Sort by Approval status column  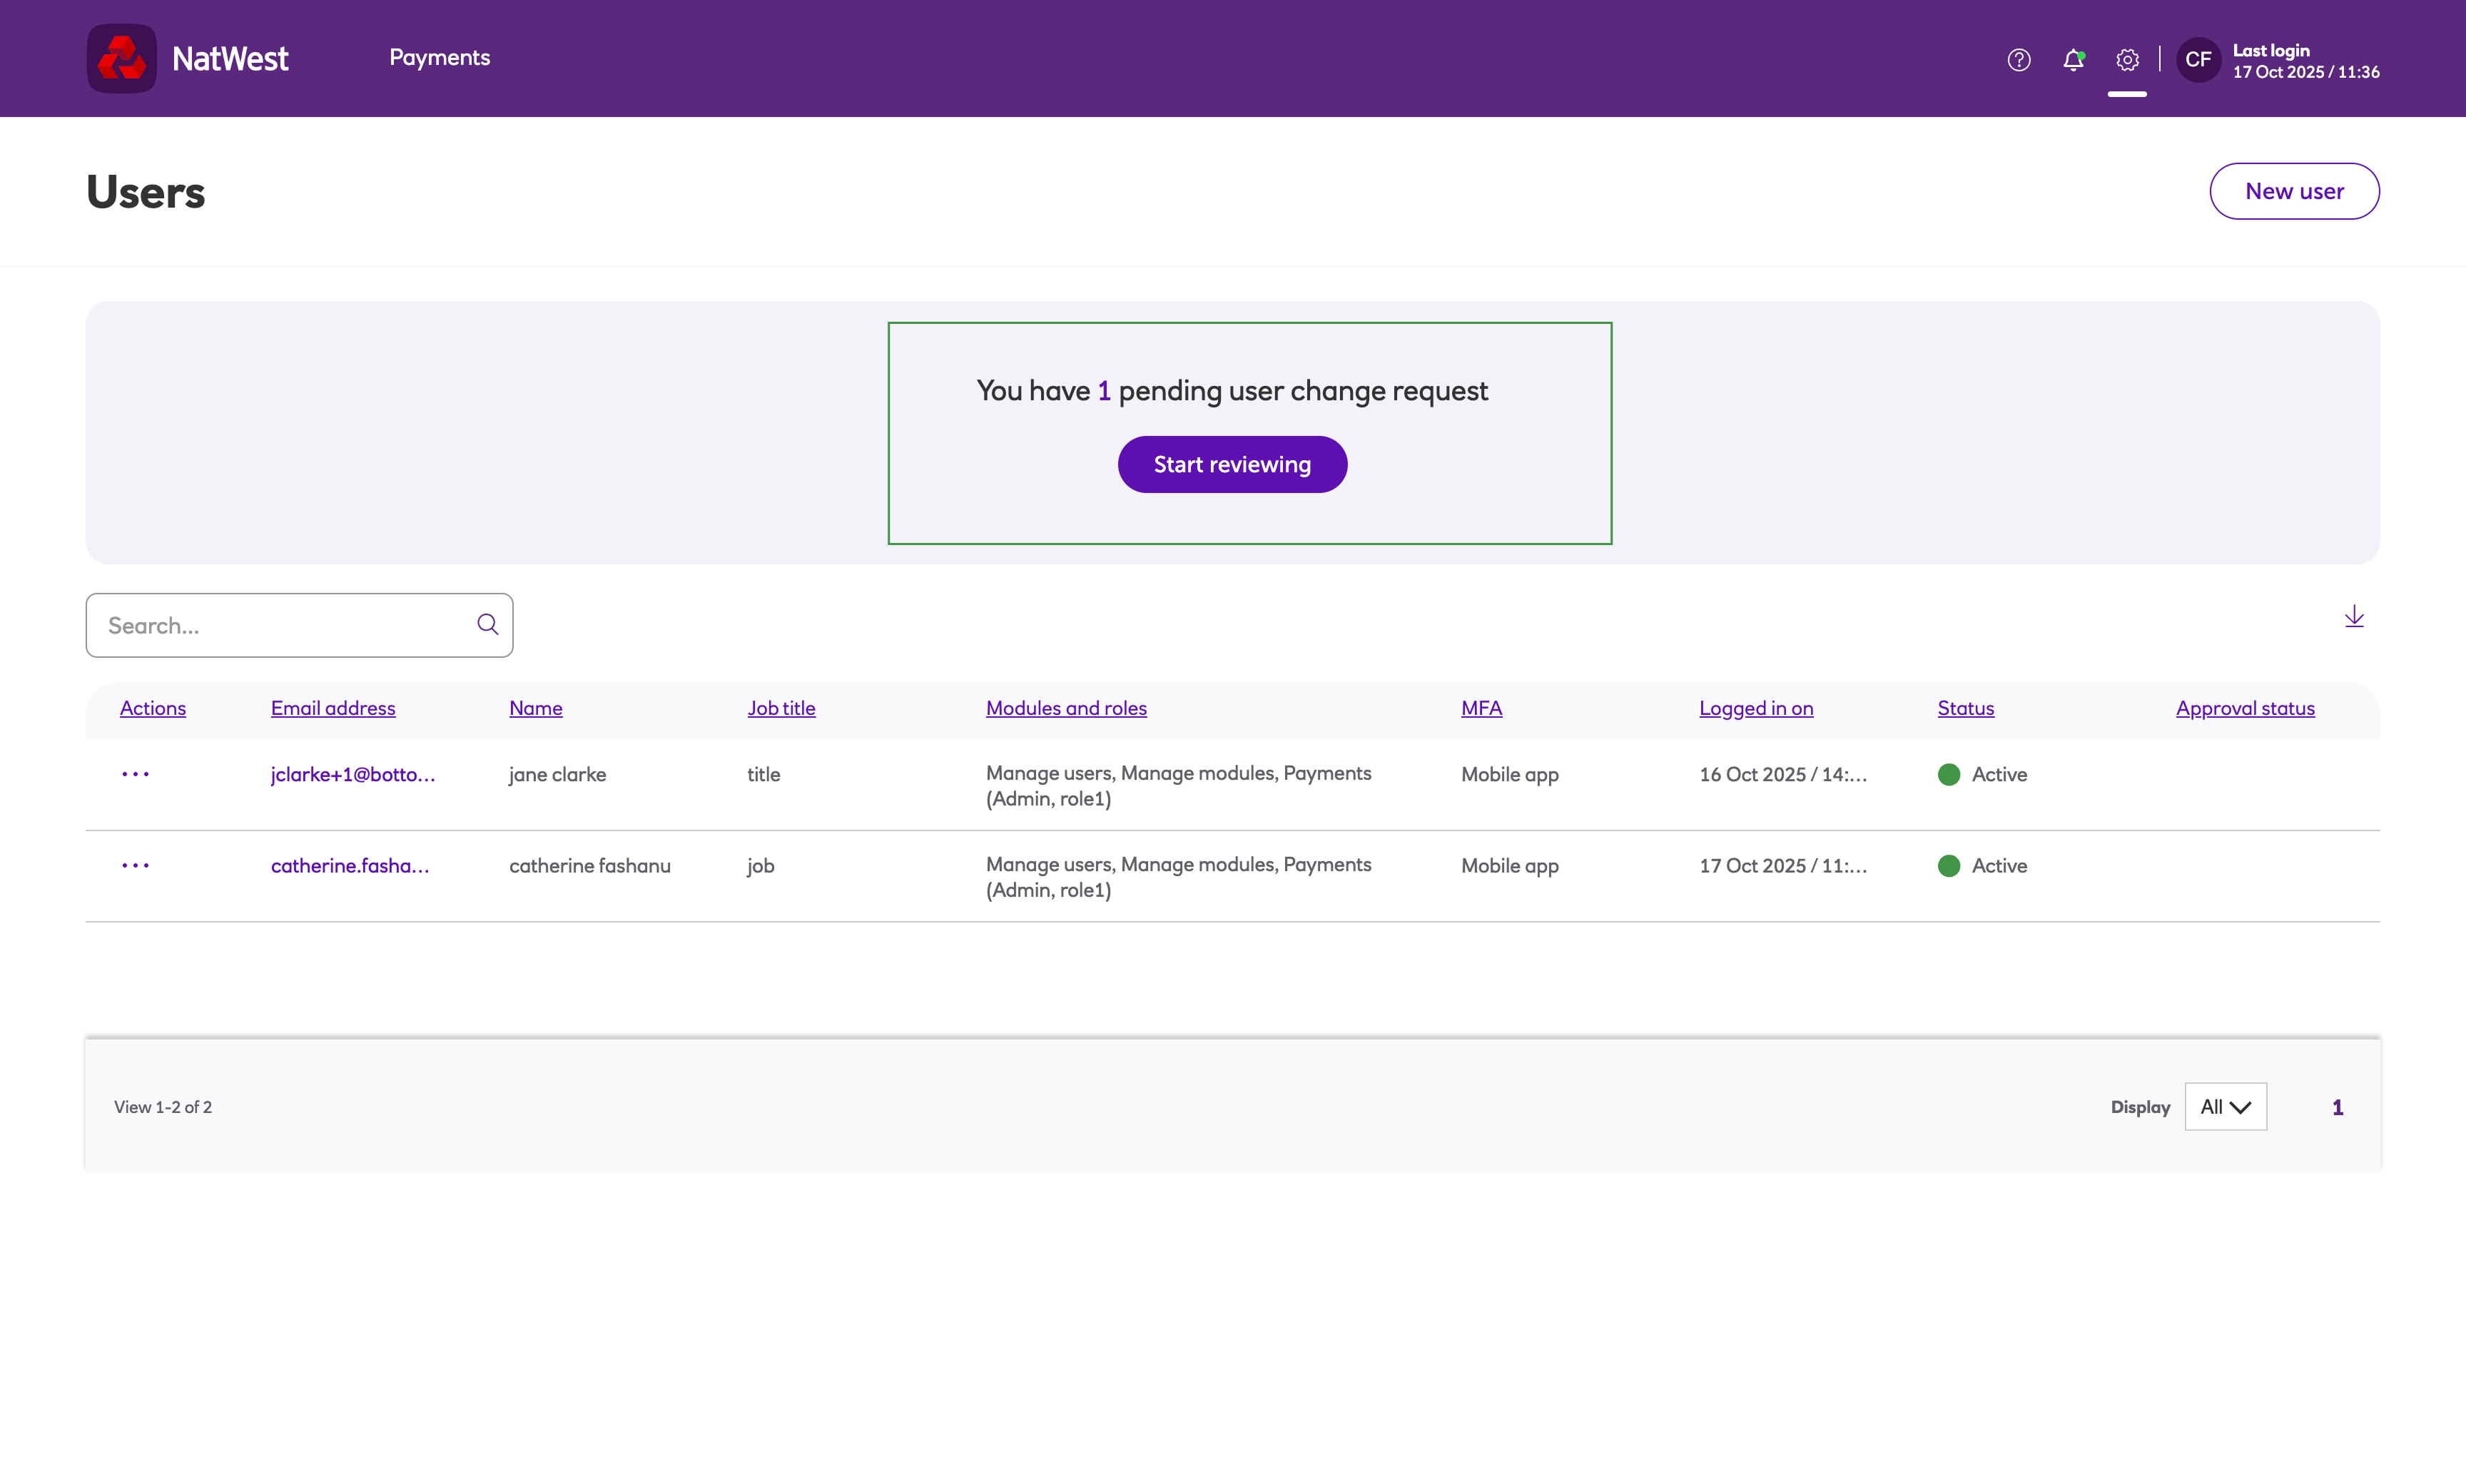(2244, 708)
